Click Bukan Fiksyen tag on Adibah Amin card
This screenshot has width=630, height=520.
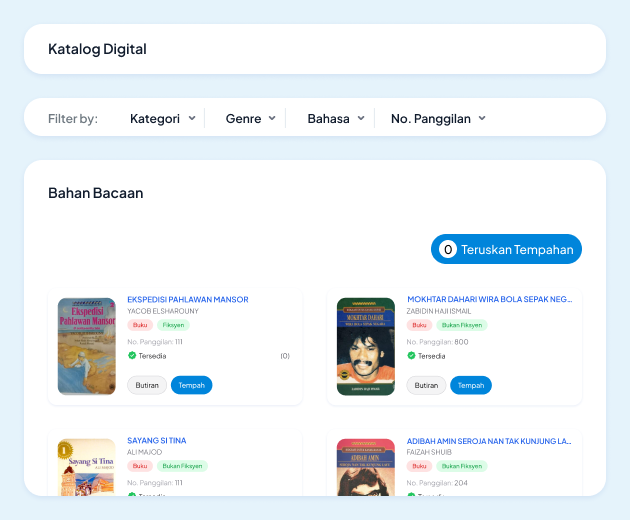pyautogui.click(x=462, y=466)
